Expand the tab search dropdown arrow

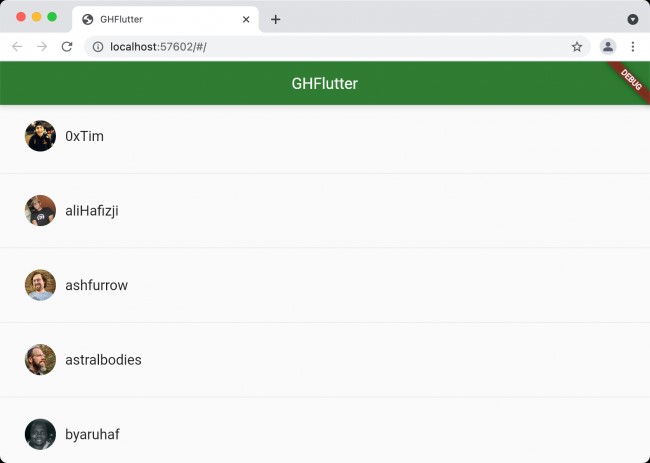pyautogui.click(x=632, y=19)
